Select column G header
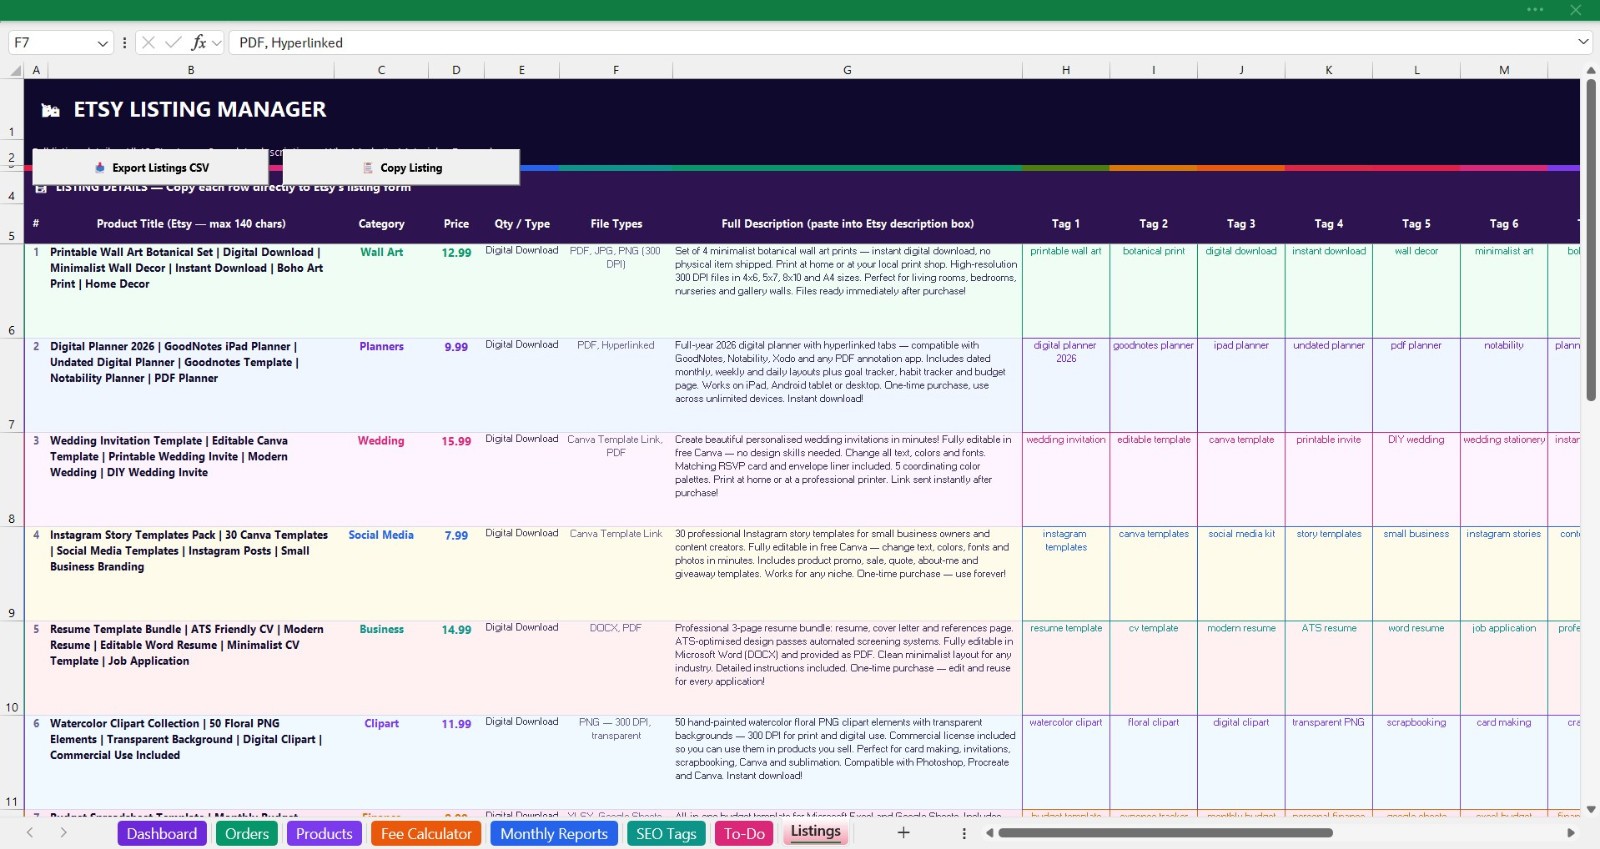1600x849 pixels. pyautogui.click(x=847, y=70)
